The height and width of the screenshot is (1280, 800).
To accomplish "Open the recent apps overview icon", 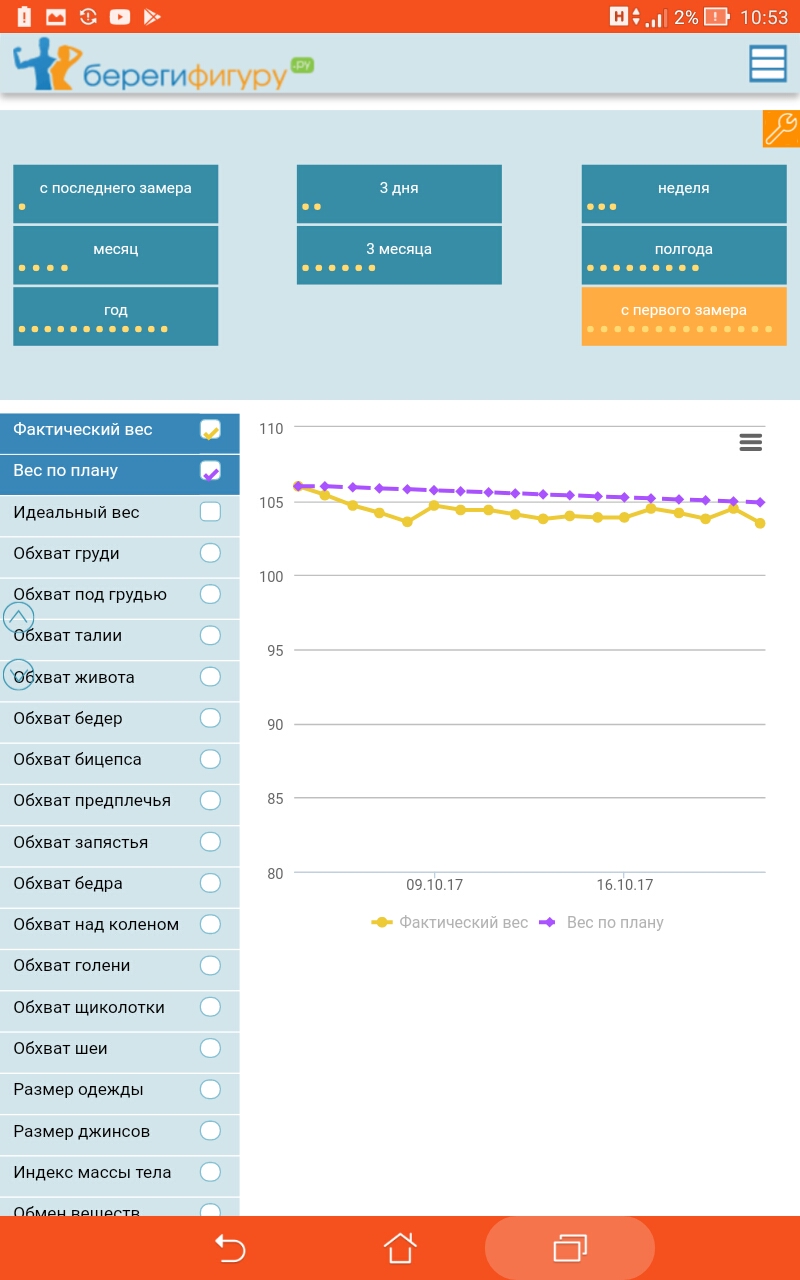I will [570, 1248].
